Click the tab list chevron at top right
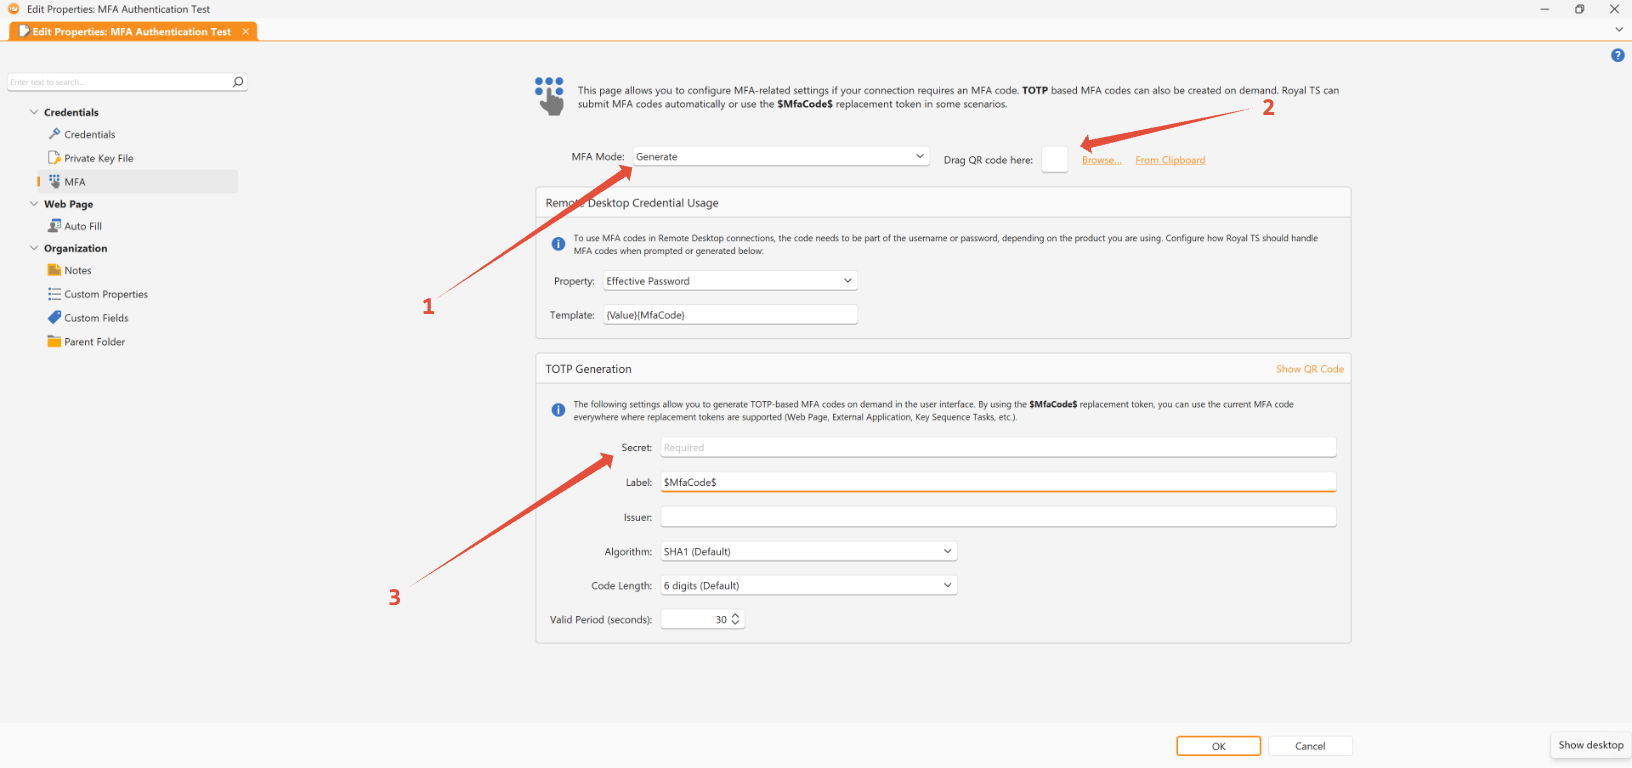 pyautogui.click(x=1619, y=30)
